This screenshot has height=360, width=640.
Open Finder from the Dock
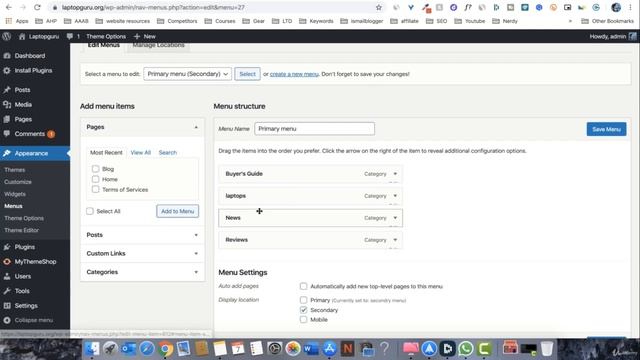92,349
